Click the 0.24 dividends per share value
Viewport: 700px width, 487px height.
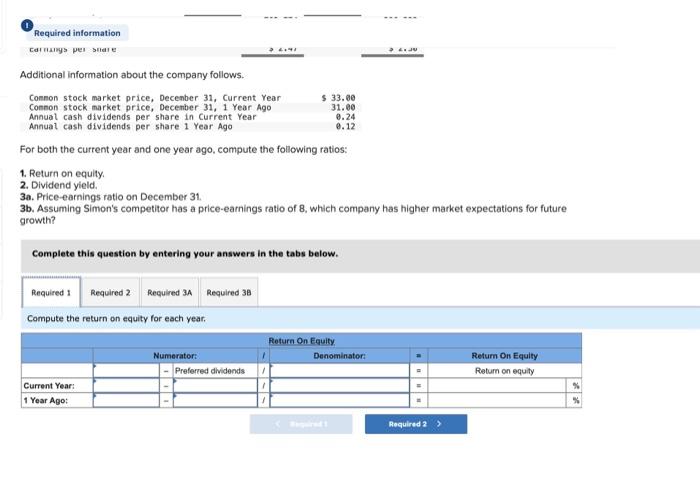pos(346,117)
